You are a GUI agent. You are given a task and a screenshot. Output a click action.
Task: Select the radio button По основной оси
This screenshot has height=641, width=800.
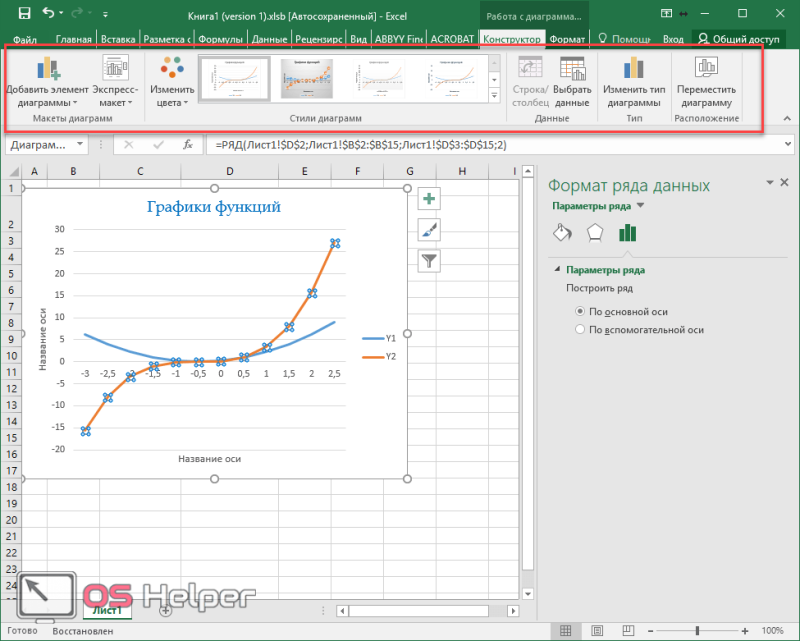(580, 311)
